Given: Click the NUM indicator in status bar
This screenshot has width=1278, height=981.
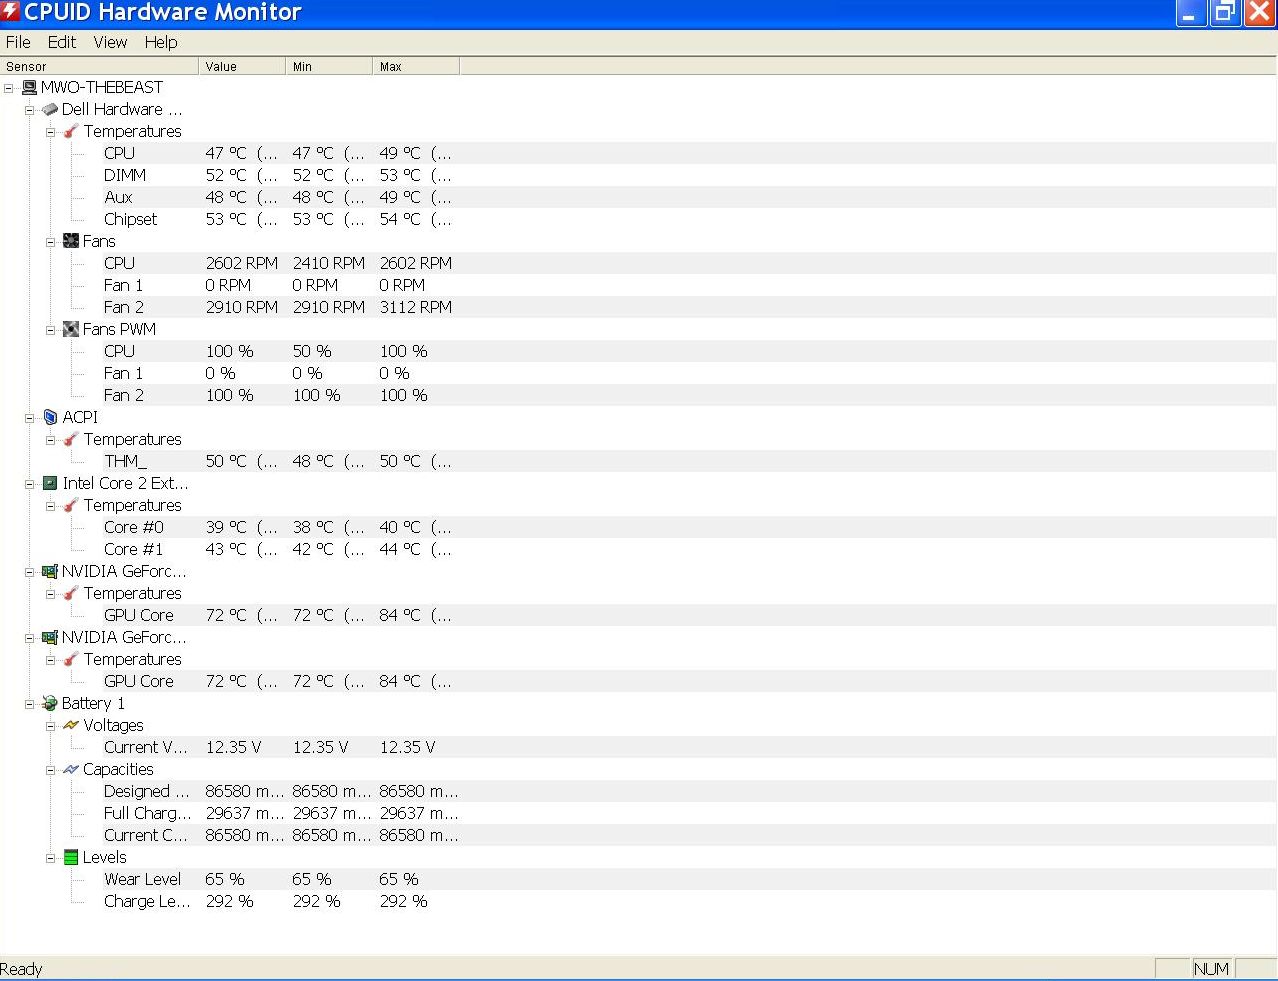Looking at the screenshot, I should click(x=1211, y=969).
